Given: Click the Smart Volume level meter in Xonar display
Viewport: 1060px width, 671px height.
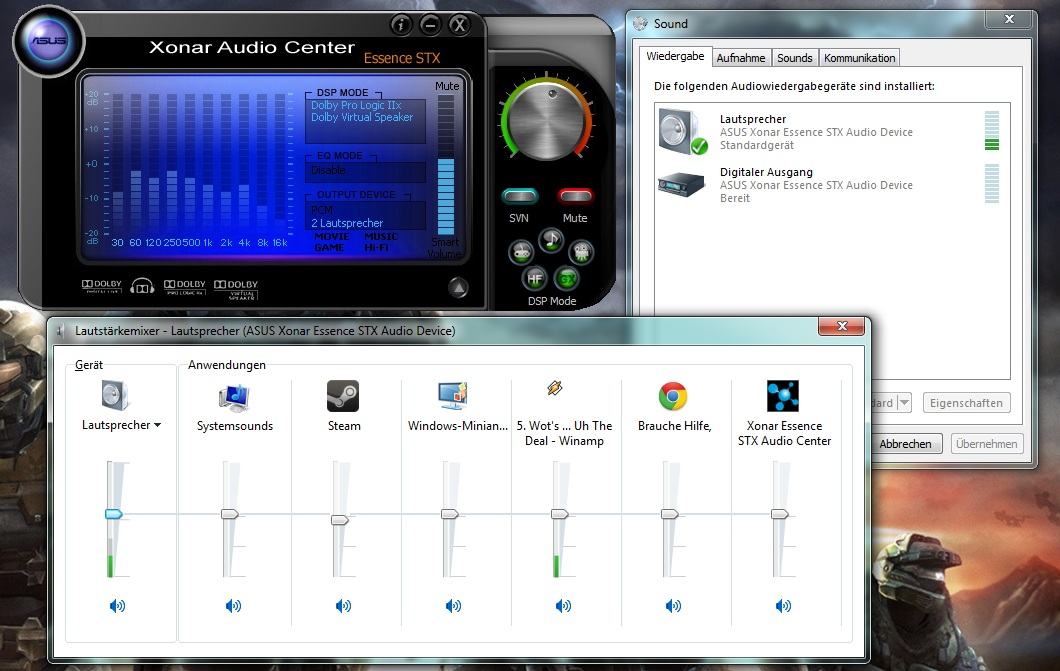Looking at the screenshot, I should pyautogui.click(x=446, y=164).
